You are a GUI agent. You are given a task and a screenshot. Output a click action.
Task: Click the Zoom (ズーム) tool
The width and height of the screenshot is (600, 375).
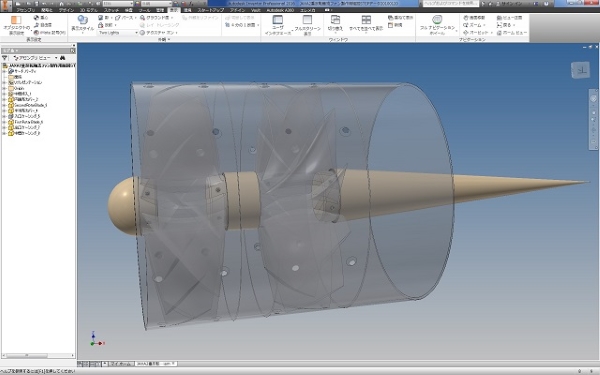[474, 25]
